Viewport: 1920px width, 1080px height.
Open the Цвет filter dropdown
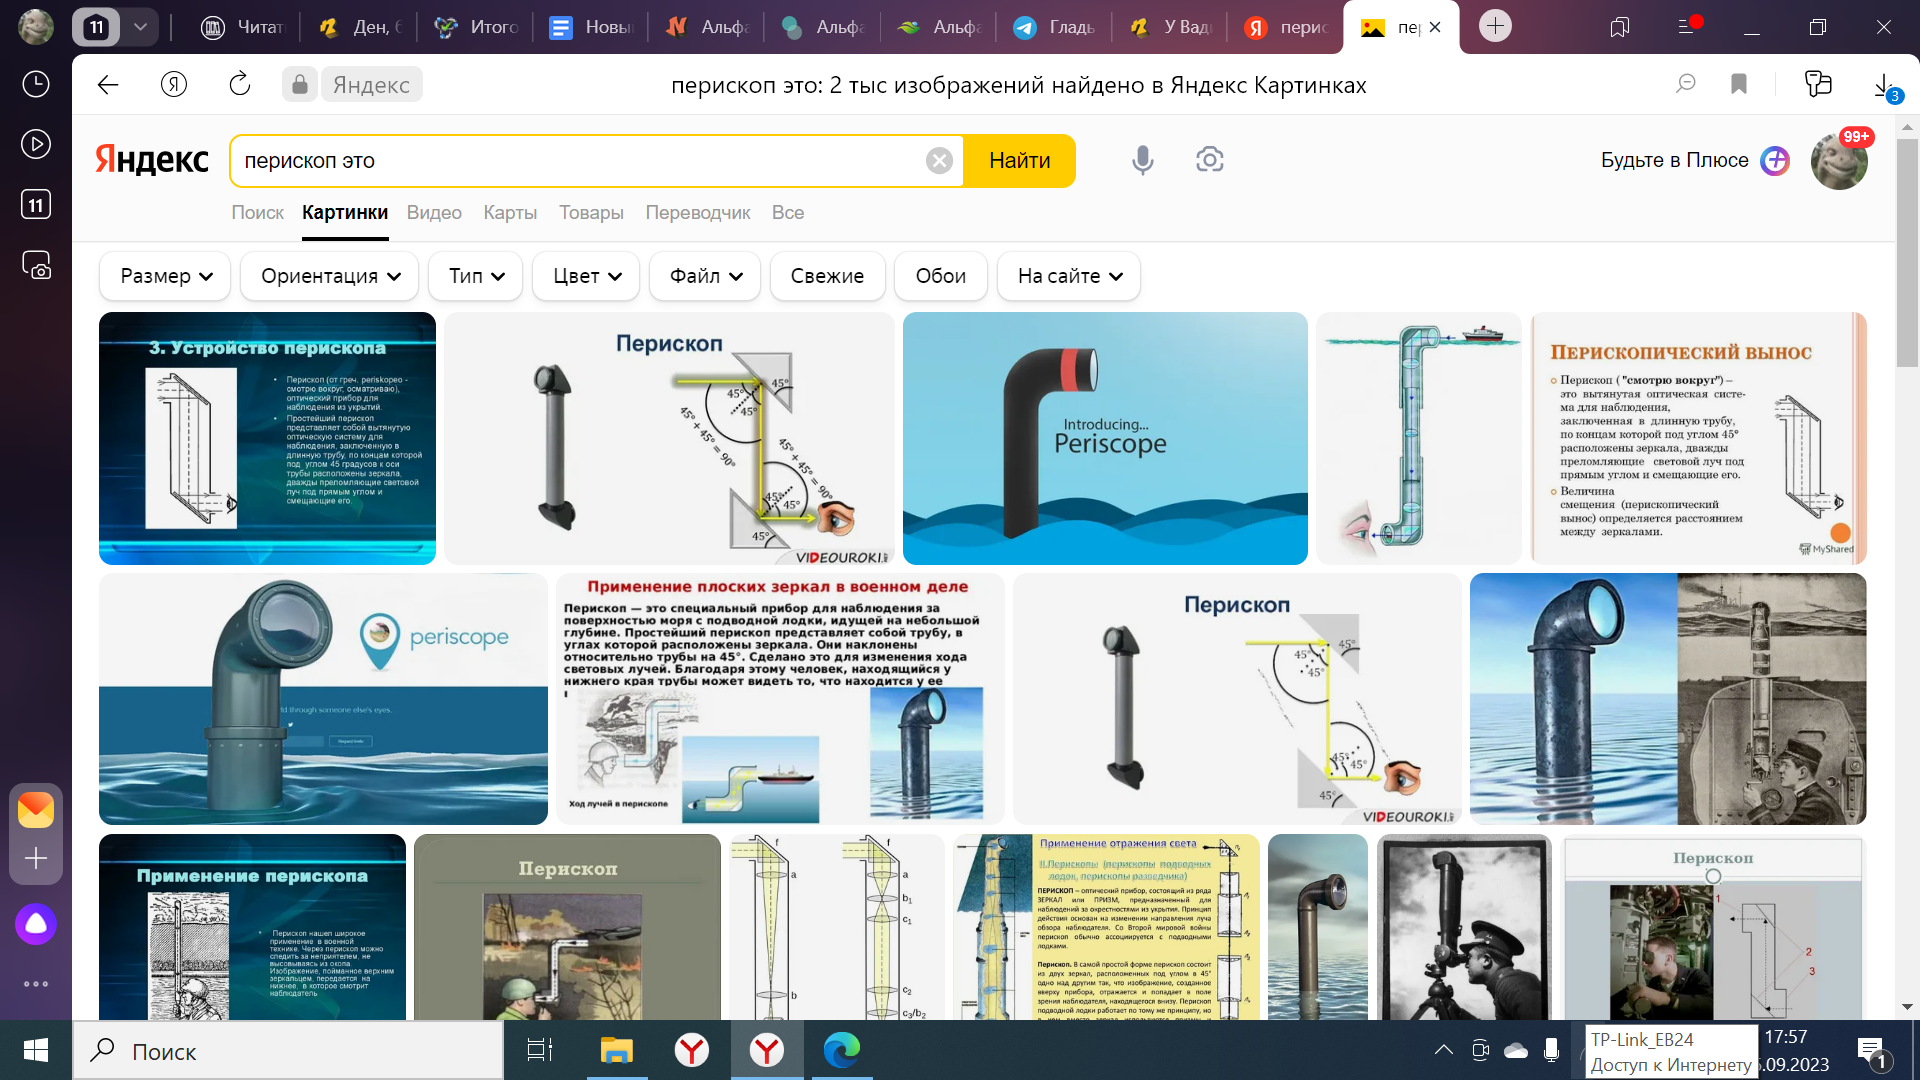587,276
